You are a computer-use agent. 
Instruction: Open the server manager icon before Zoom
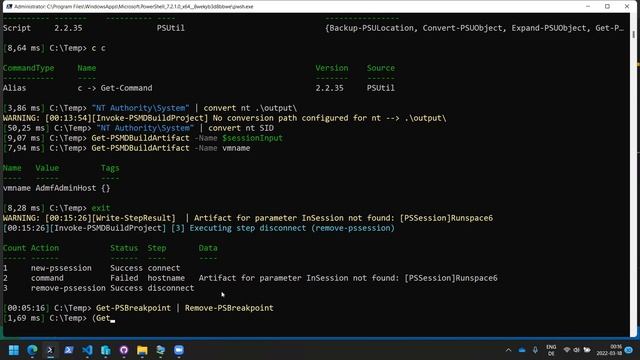pyautogui.click(x=160, y=350)
